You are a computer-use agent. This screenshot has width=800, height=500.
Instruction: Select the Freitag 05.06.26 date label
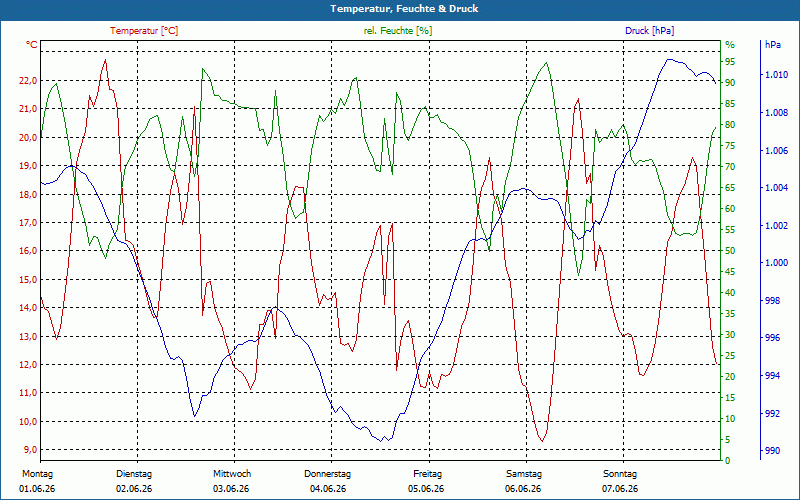pos(426,481)
